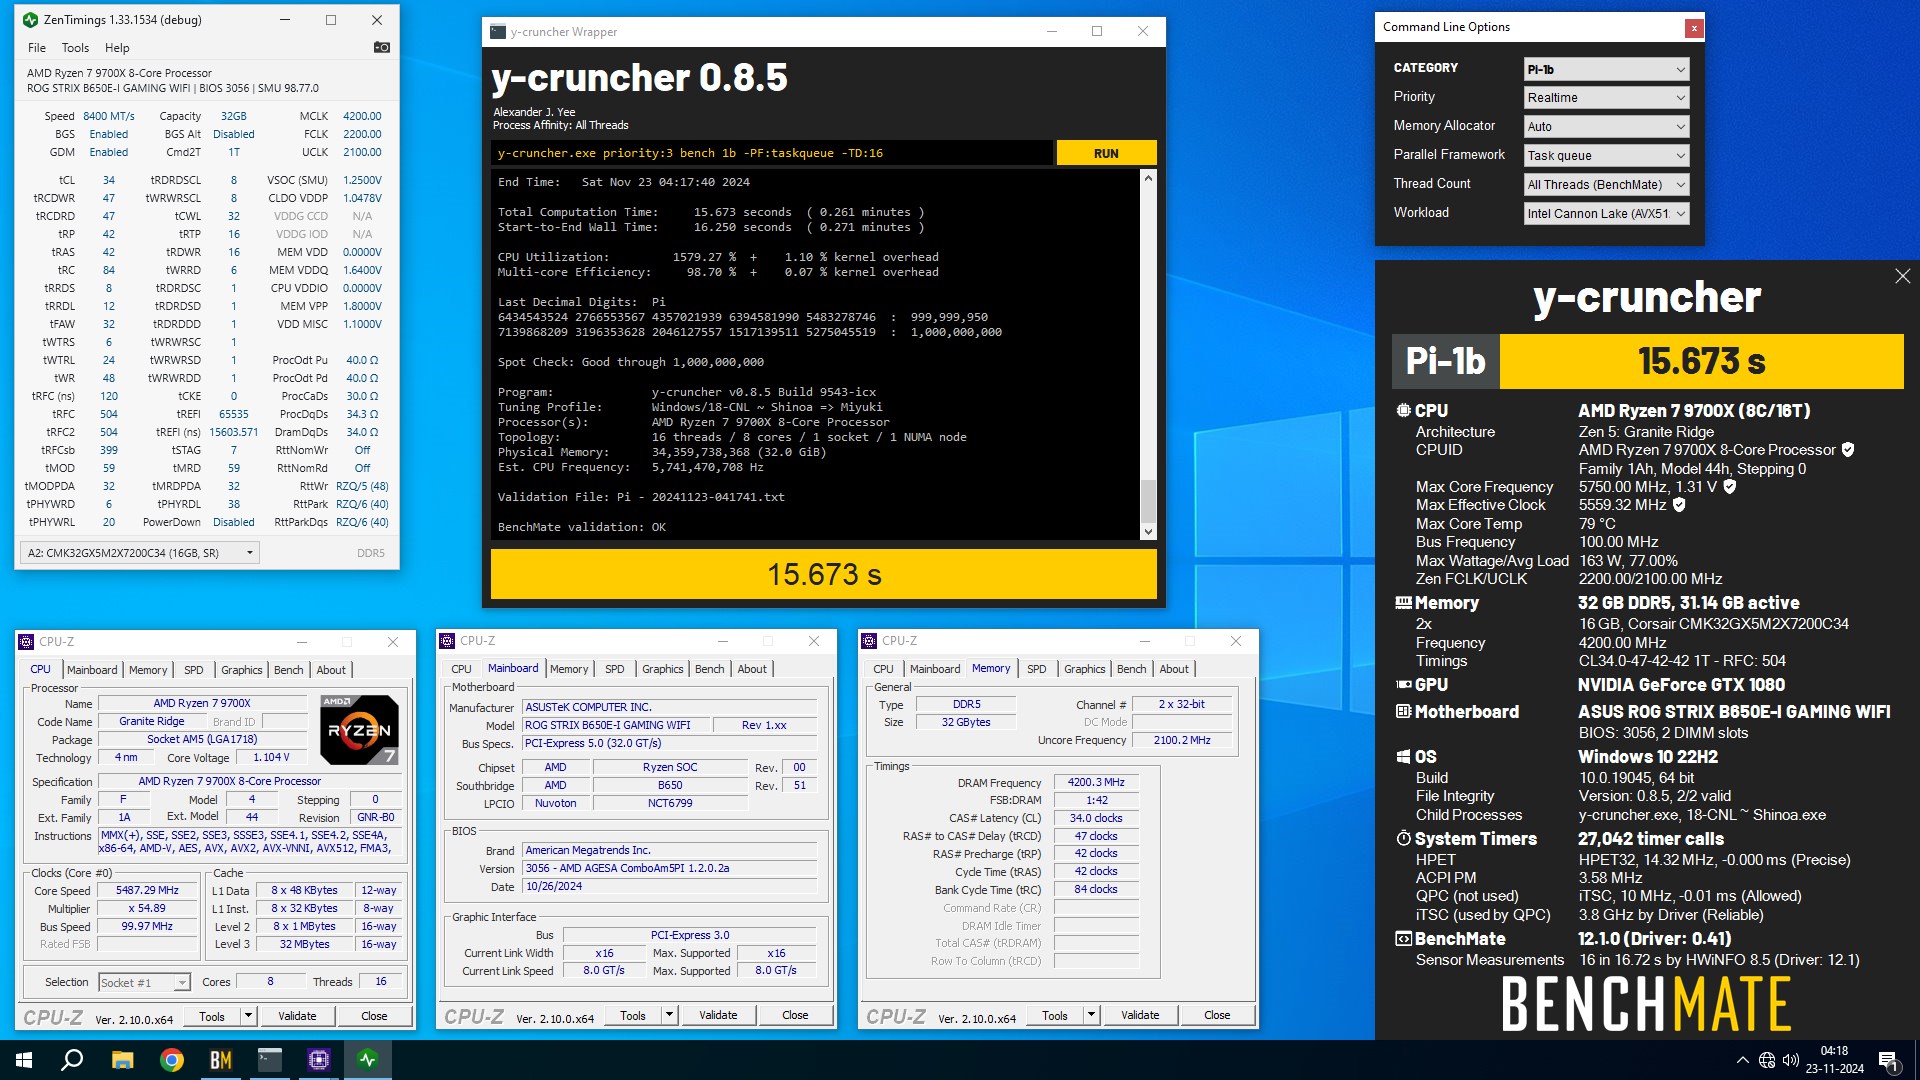Click the y-cruncher command line field
Image resolution: width=1920 pixels, height=1080 pixels.
click(772, 153)
